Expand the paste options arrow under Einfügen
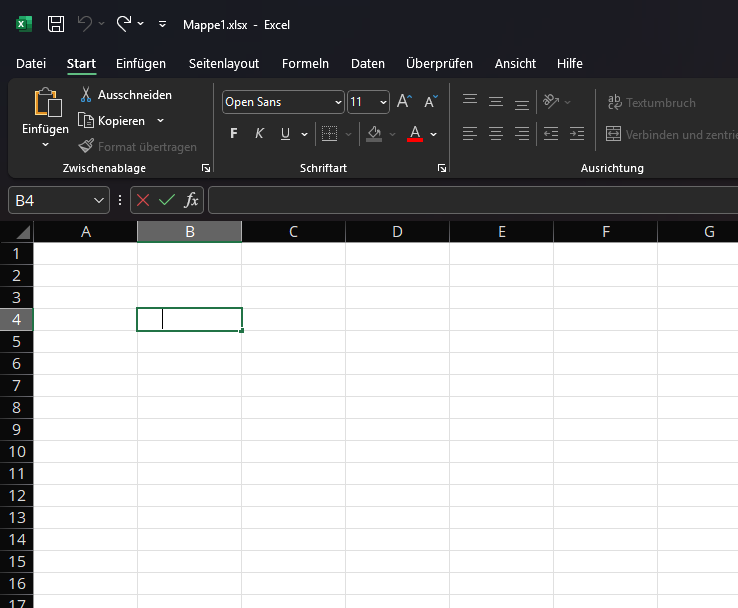The height and width of the screenshot is (608, 738). click(x=45, y=144)
